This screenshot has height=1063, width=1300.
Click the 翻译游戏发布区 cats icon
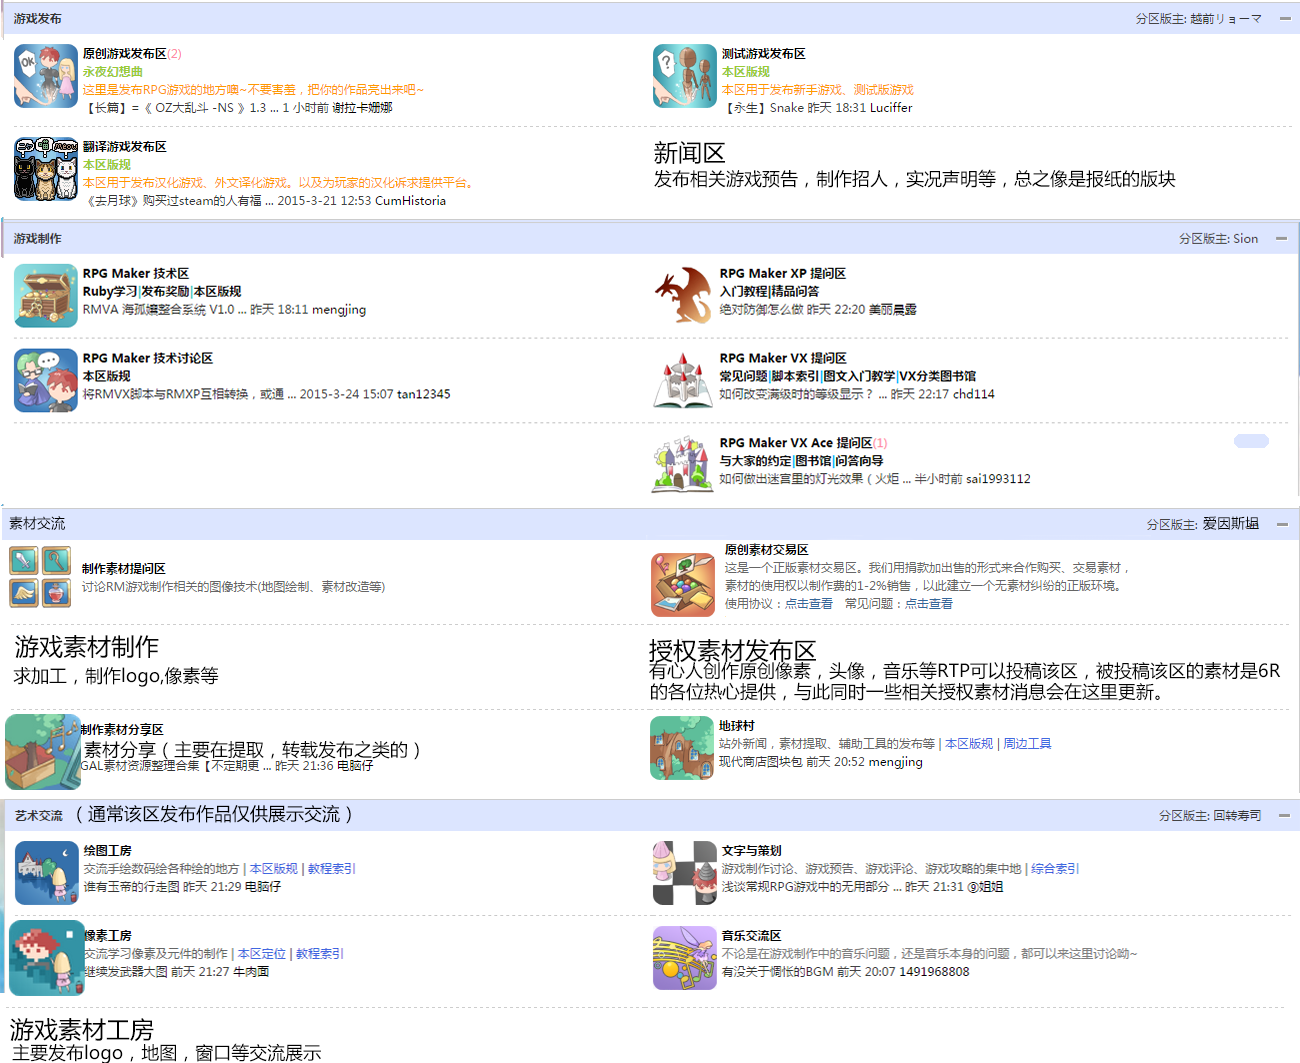pos(46,169)
